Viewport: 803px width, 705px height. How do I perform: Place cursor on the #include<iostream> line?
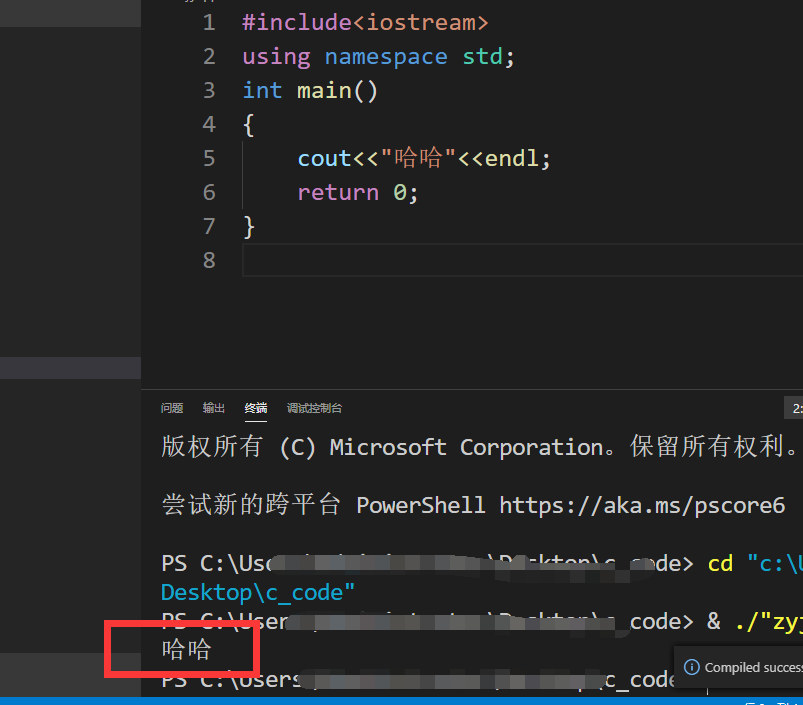(x=365, y=21)
